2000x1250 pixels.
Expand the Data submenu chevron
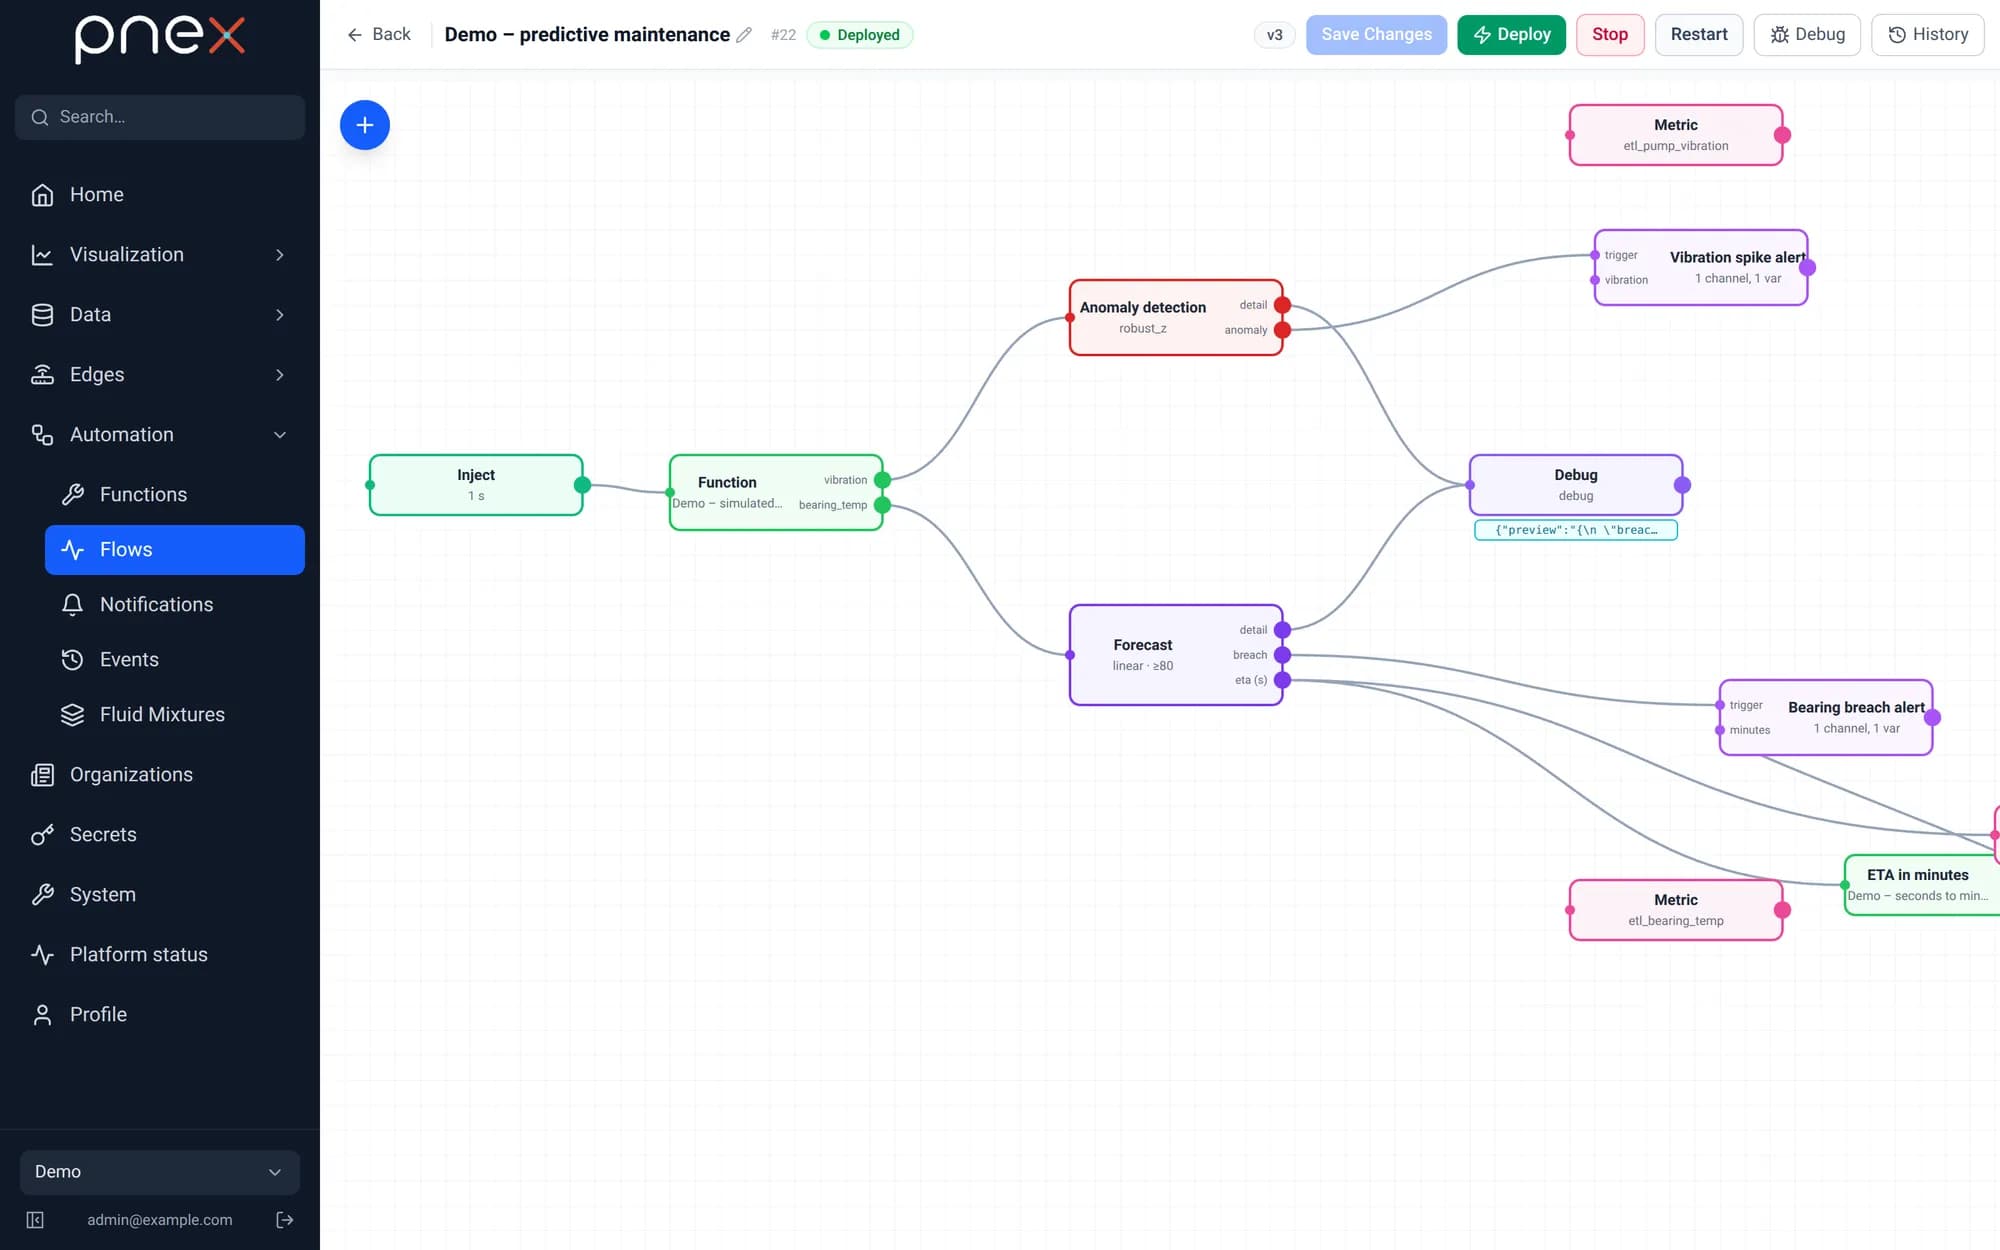tap(280, 314)
